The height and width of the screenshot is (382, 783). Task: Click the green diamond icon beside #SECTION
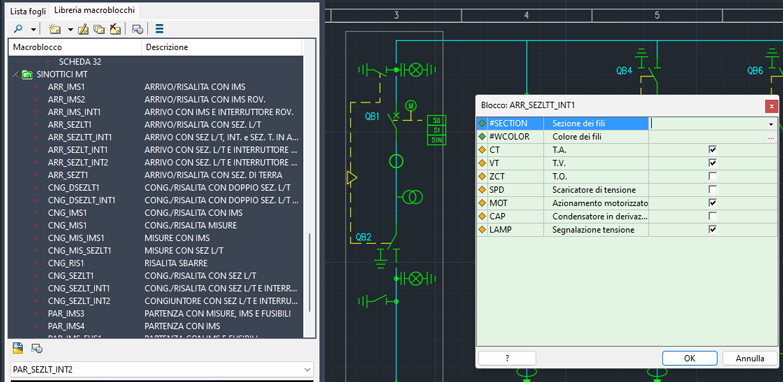(x=482, y=123)
